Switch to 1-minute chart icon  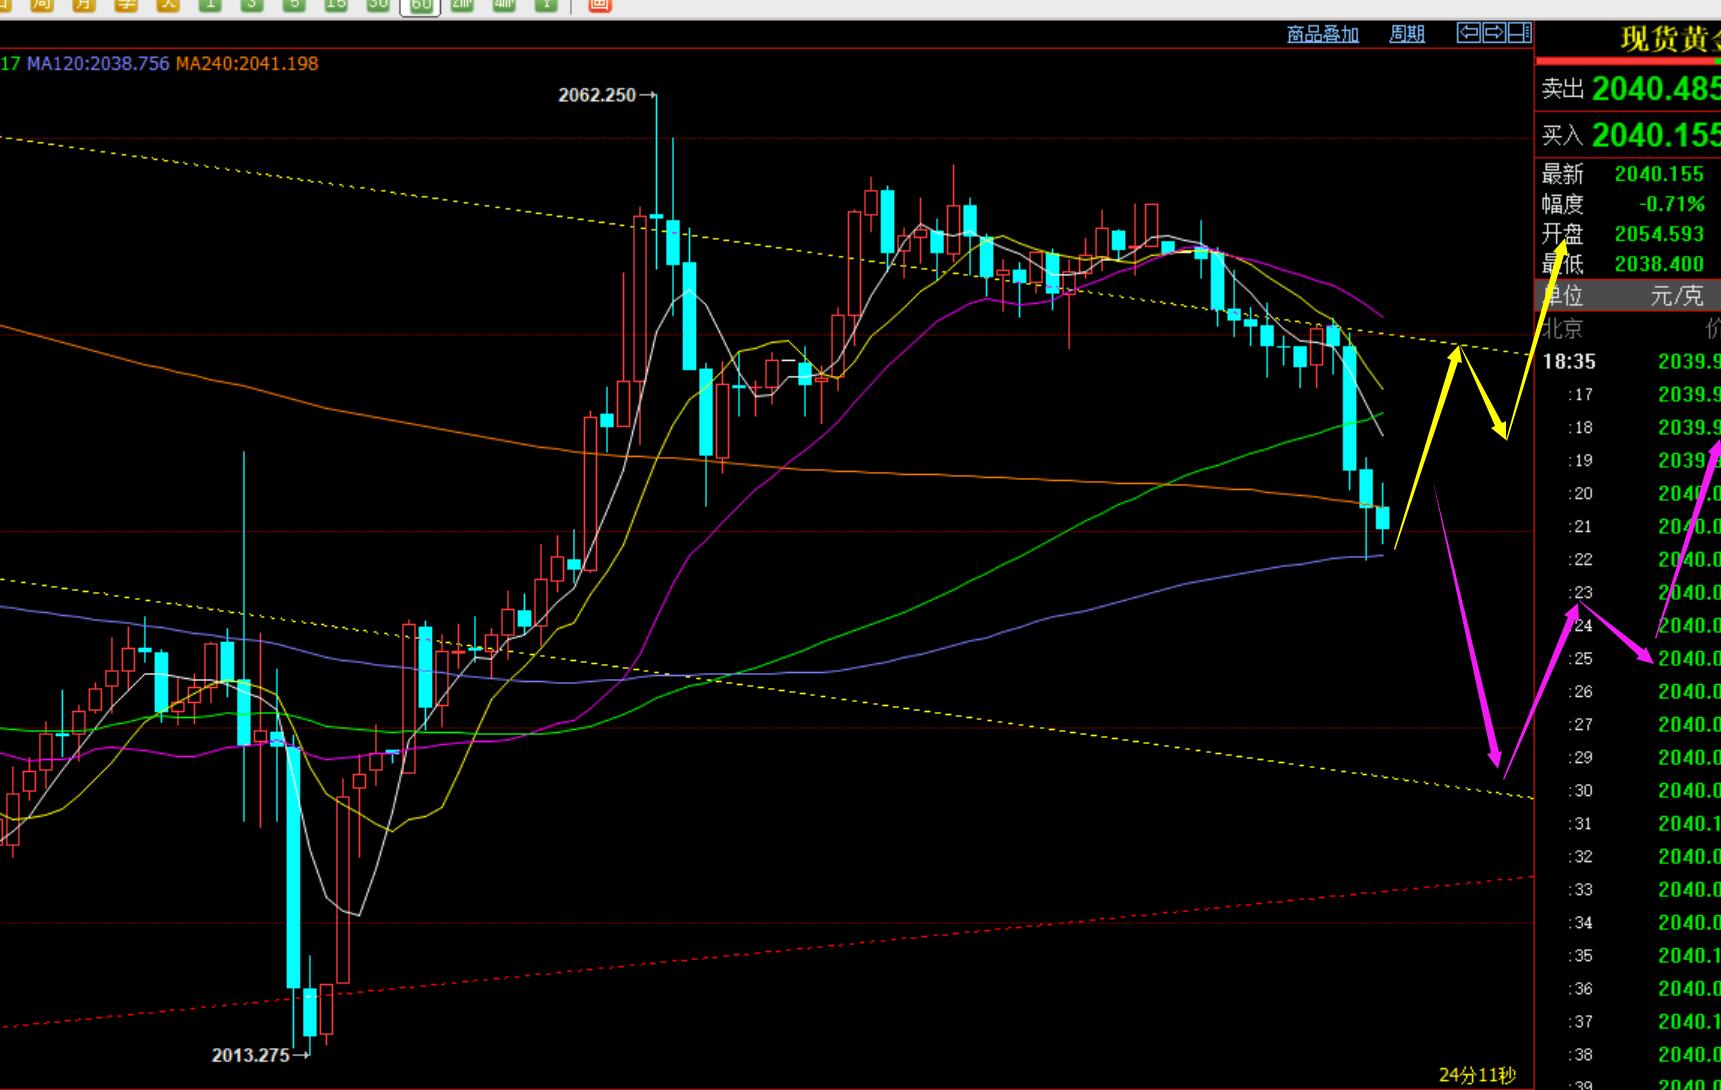210,4
